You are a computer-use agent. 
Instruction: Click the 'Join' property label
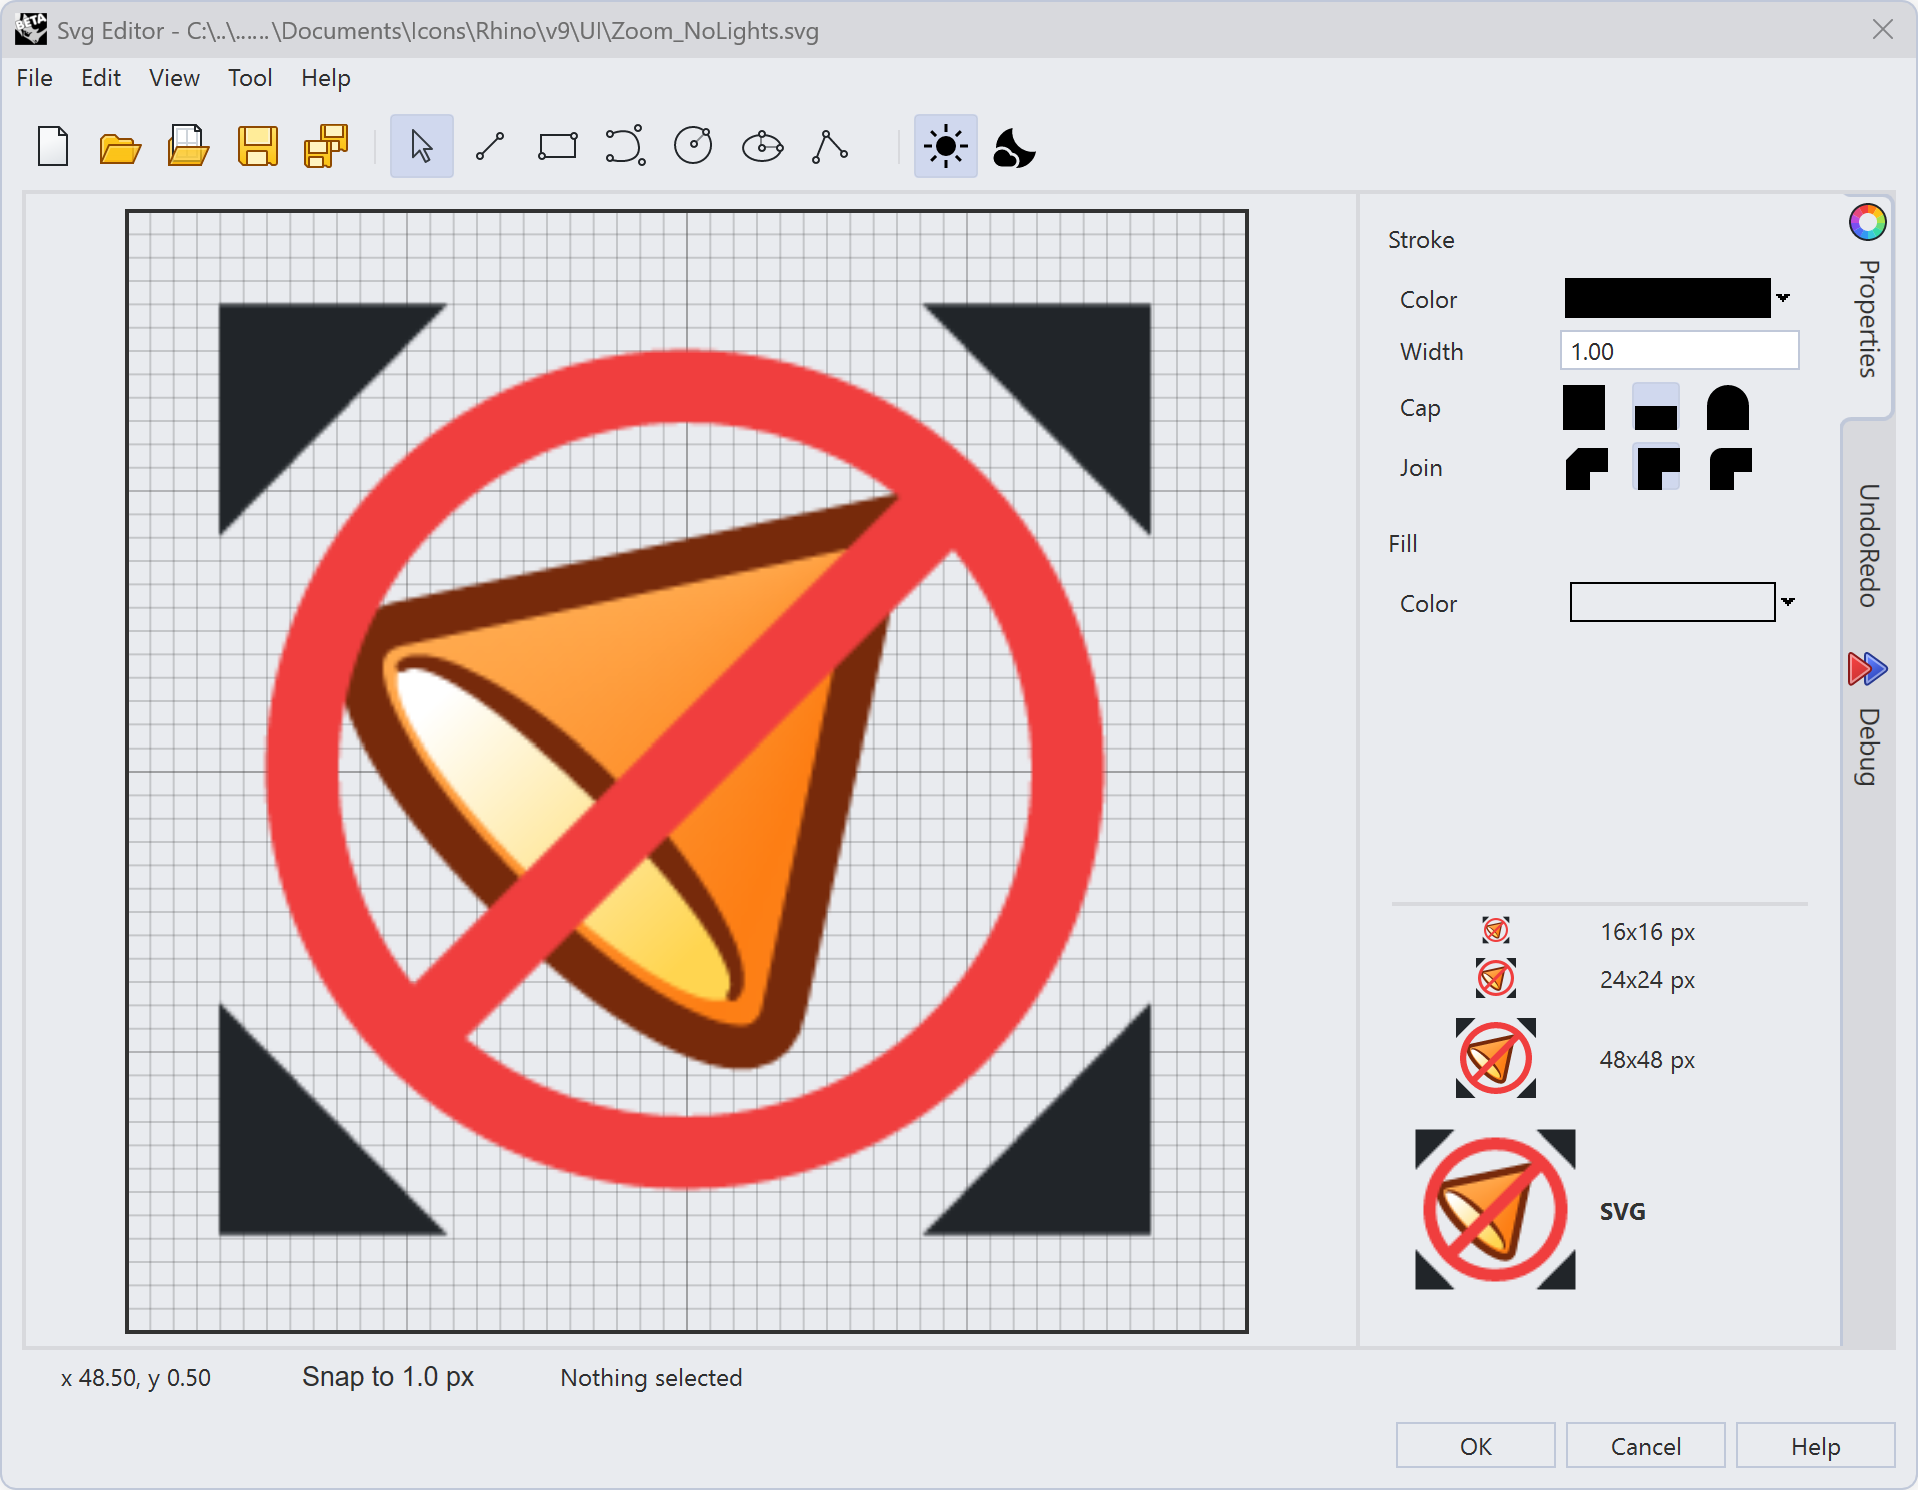tap(1421, 468)
